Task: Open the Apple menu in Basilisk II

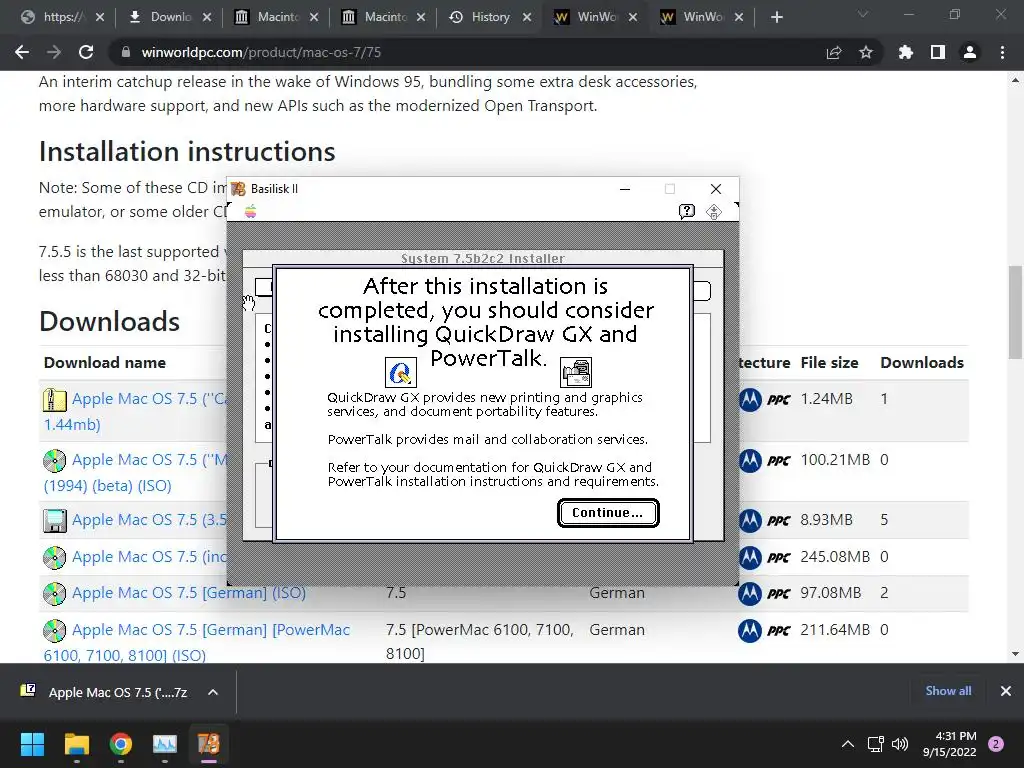Action: [251, 211]
